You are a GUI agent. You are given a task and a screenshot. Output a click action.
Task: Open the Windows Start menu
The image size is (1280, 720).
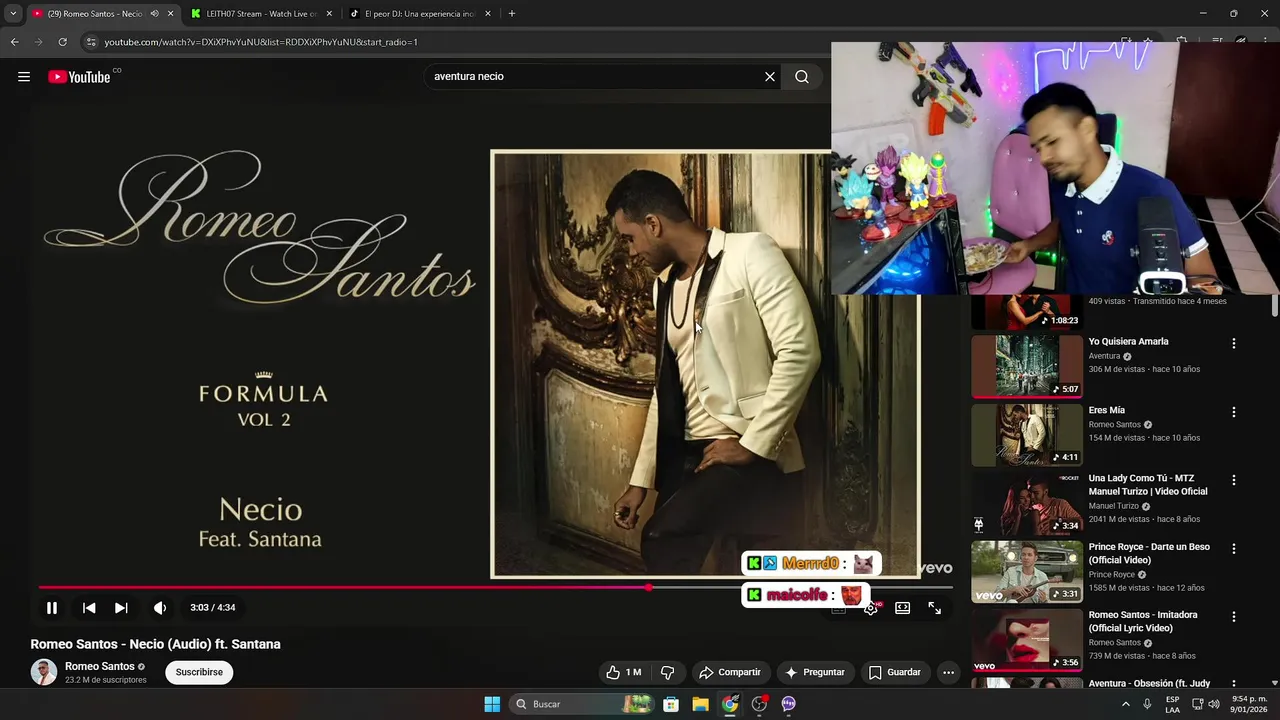tap(492, 704)
